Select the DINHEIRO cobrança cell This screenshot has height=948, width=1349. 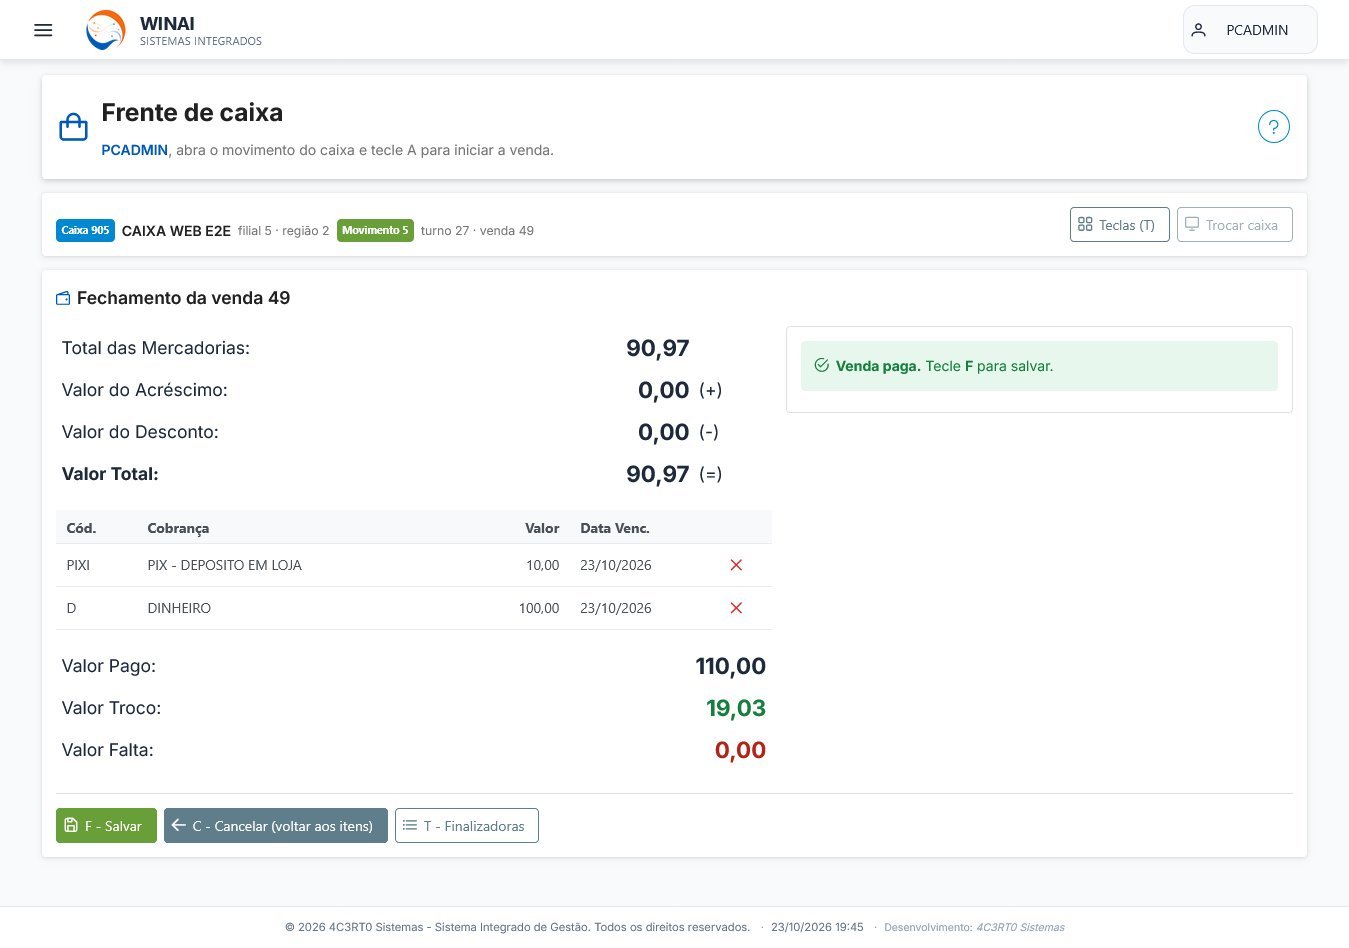coord(179,608)
